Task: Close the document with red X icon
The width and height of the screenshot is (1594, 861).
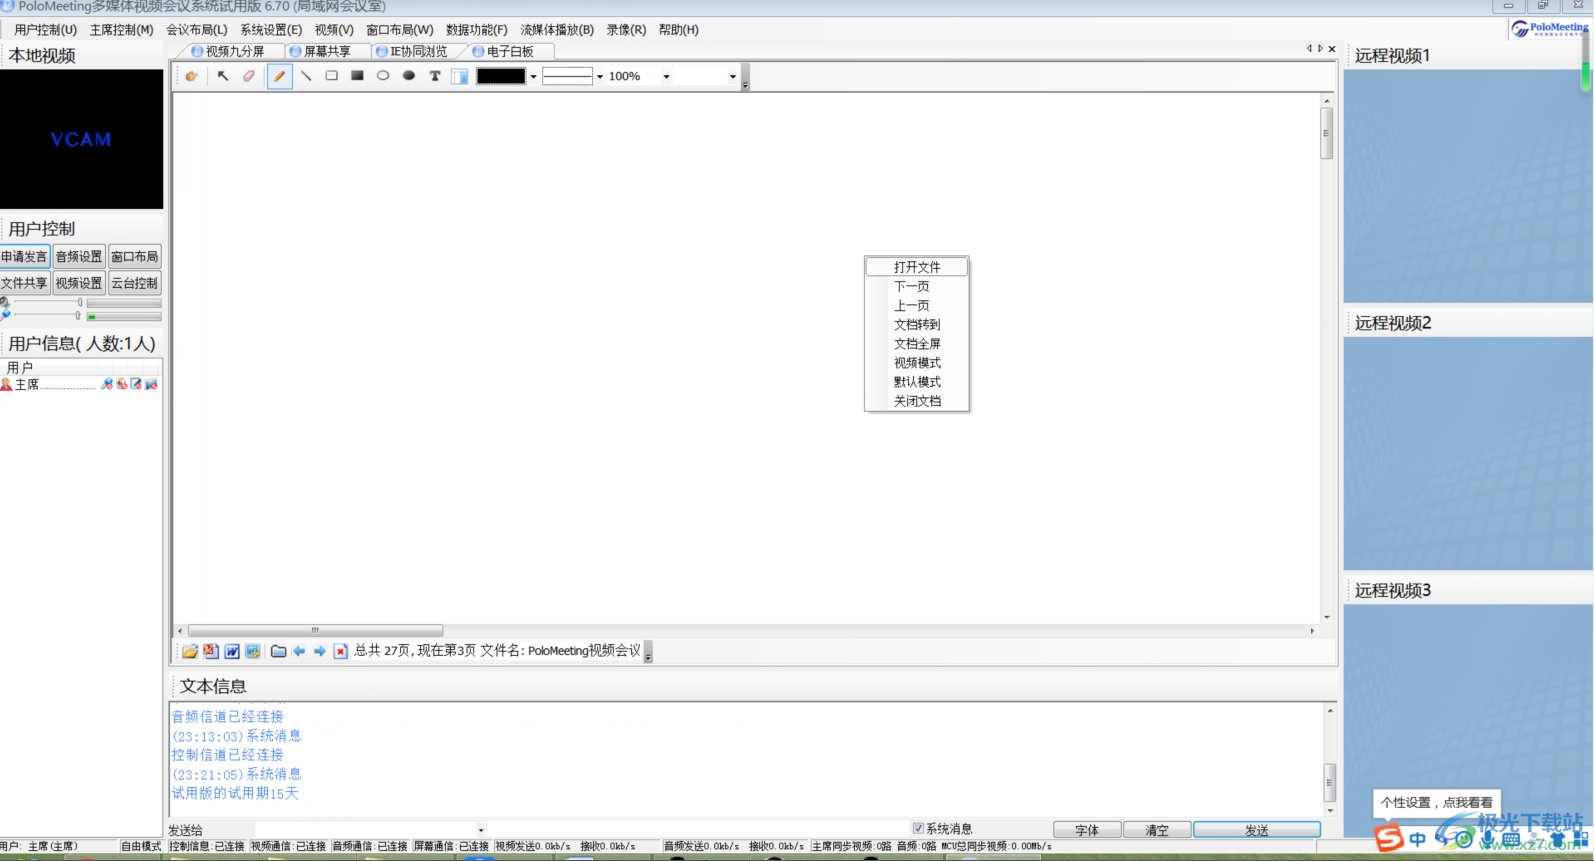Action: tap(340, 651)
